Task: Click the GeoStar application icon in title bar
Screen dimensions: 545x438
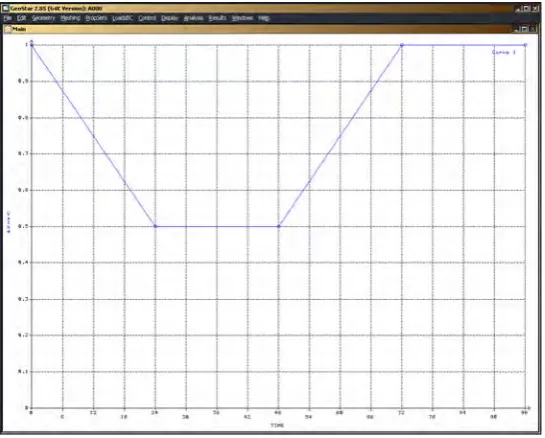Action: [6, 8]
